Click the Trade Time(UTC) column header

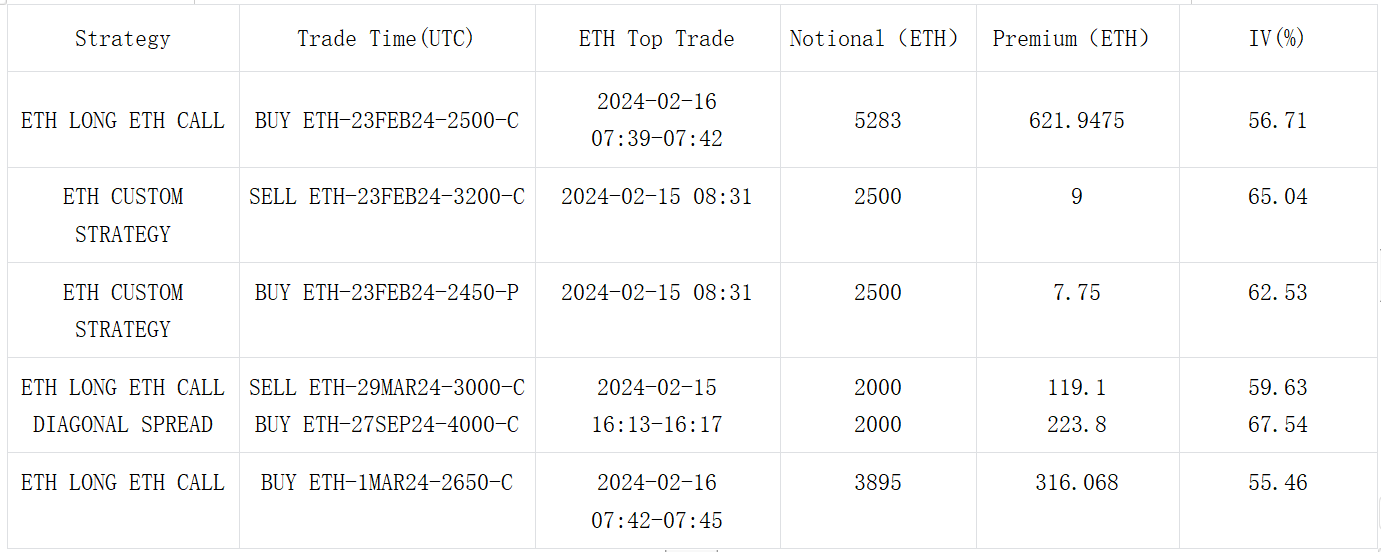click(386, 39)
